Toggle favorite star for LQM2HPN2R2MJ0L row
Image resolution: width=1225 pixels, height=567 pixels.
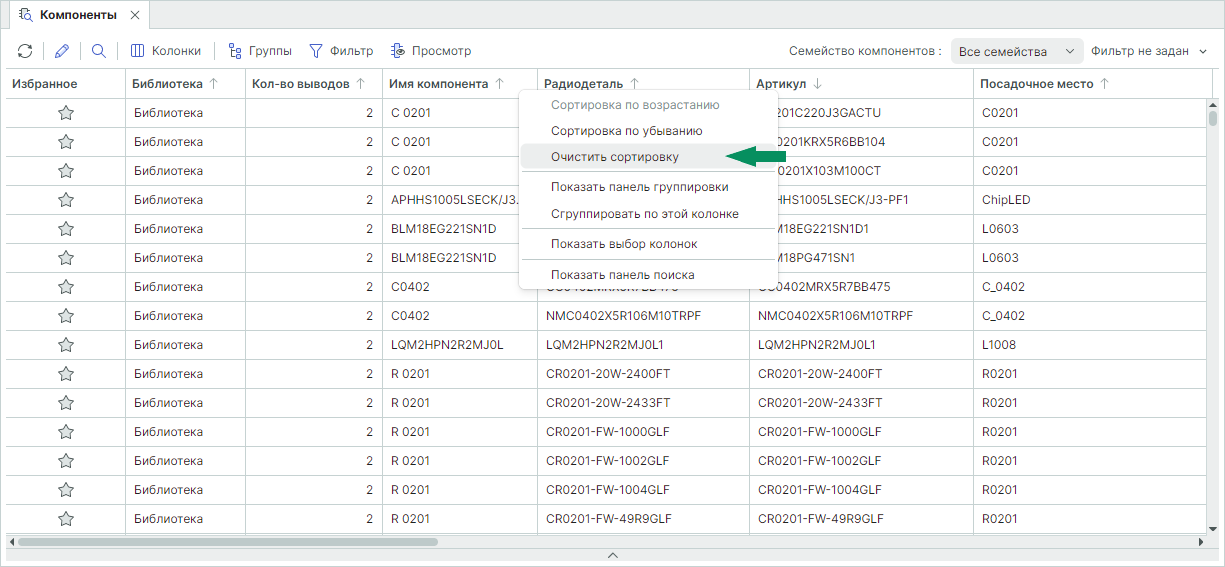(66, 345)
